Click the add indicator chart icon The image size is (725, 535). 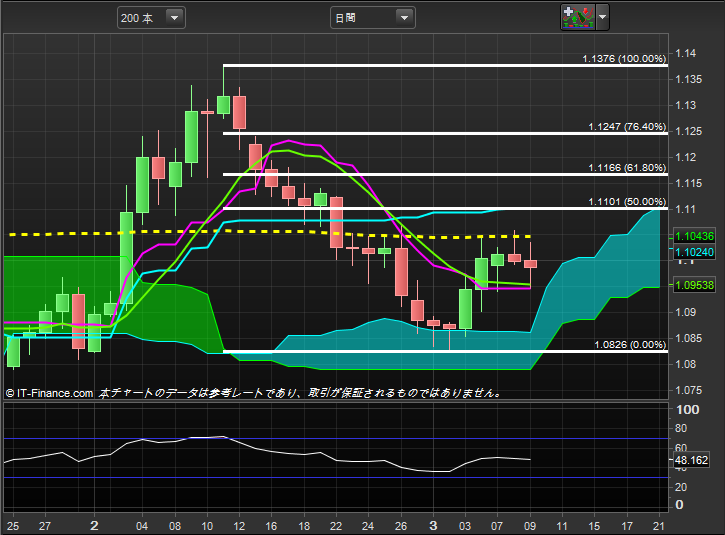tap(578, 17)
